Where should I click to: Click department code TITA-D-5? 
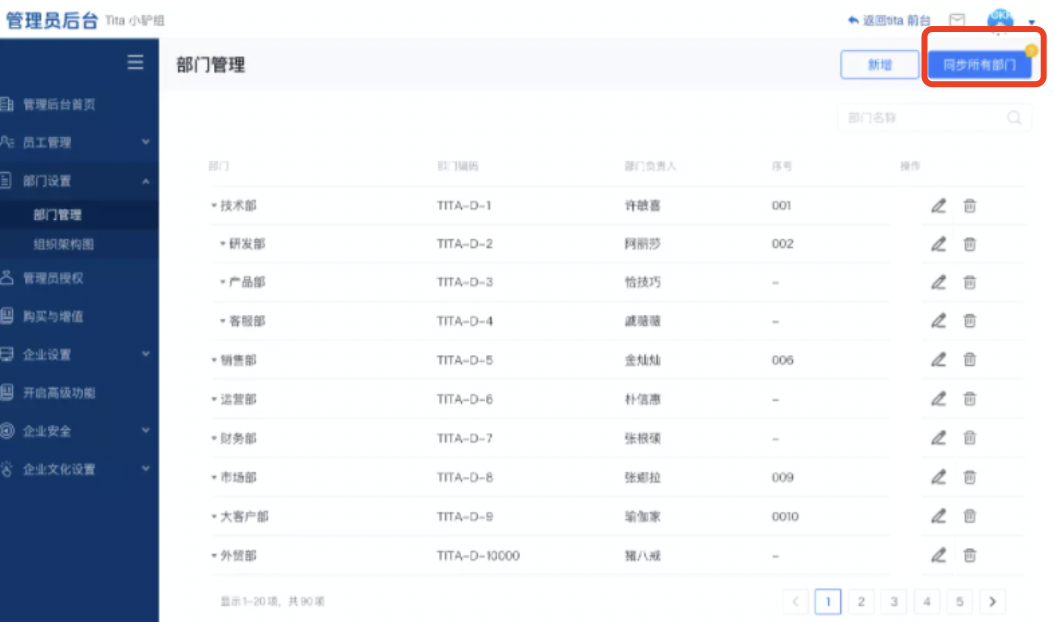(x=464, y=360)
